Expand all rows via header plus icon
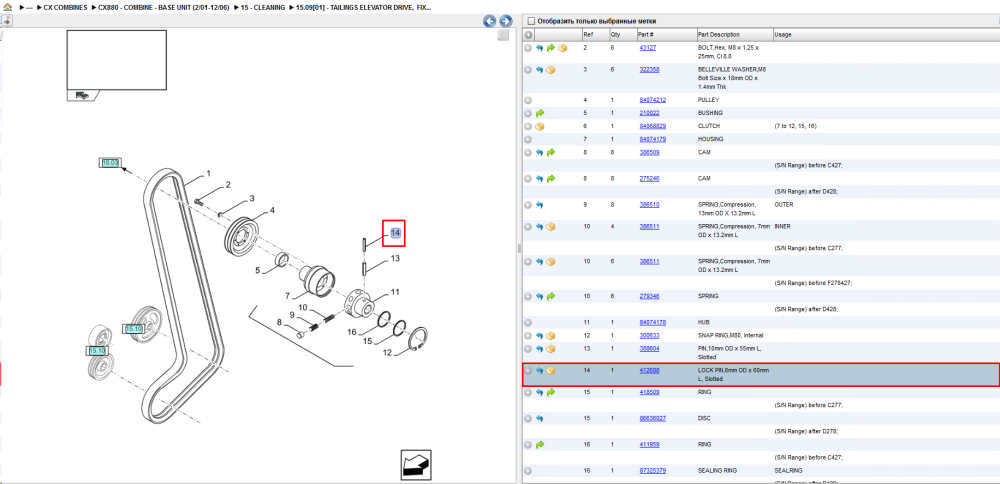 [x=528, y=34]
